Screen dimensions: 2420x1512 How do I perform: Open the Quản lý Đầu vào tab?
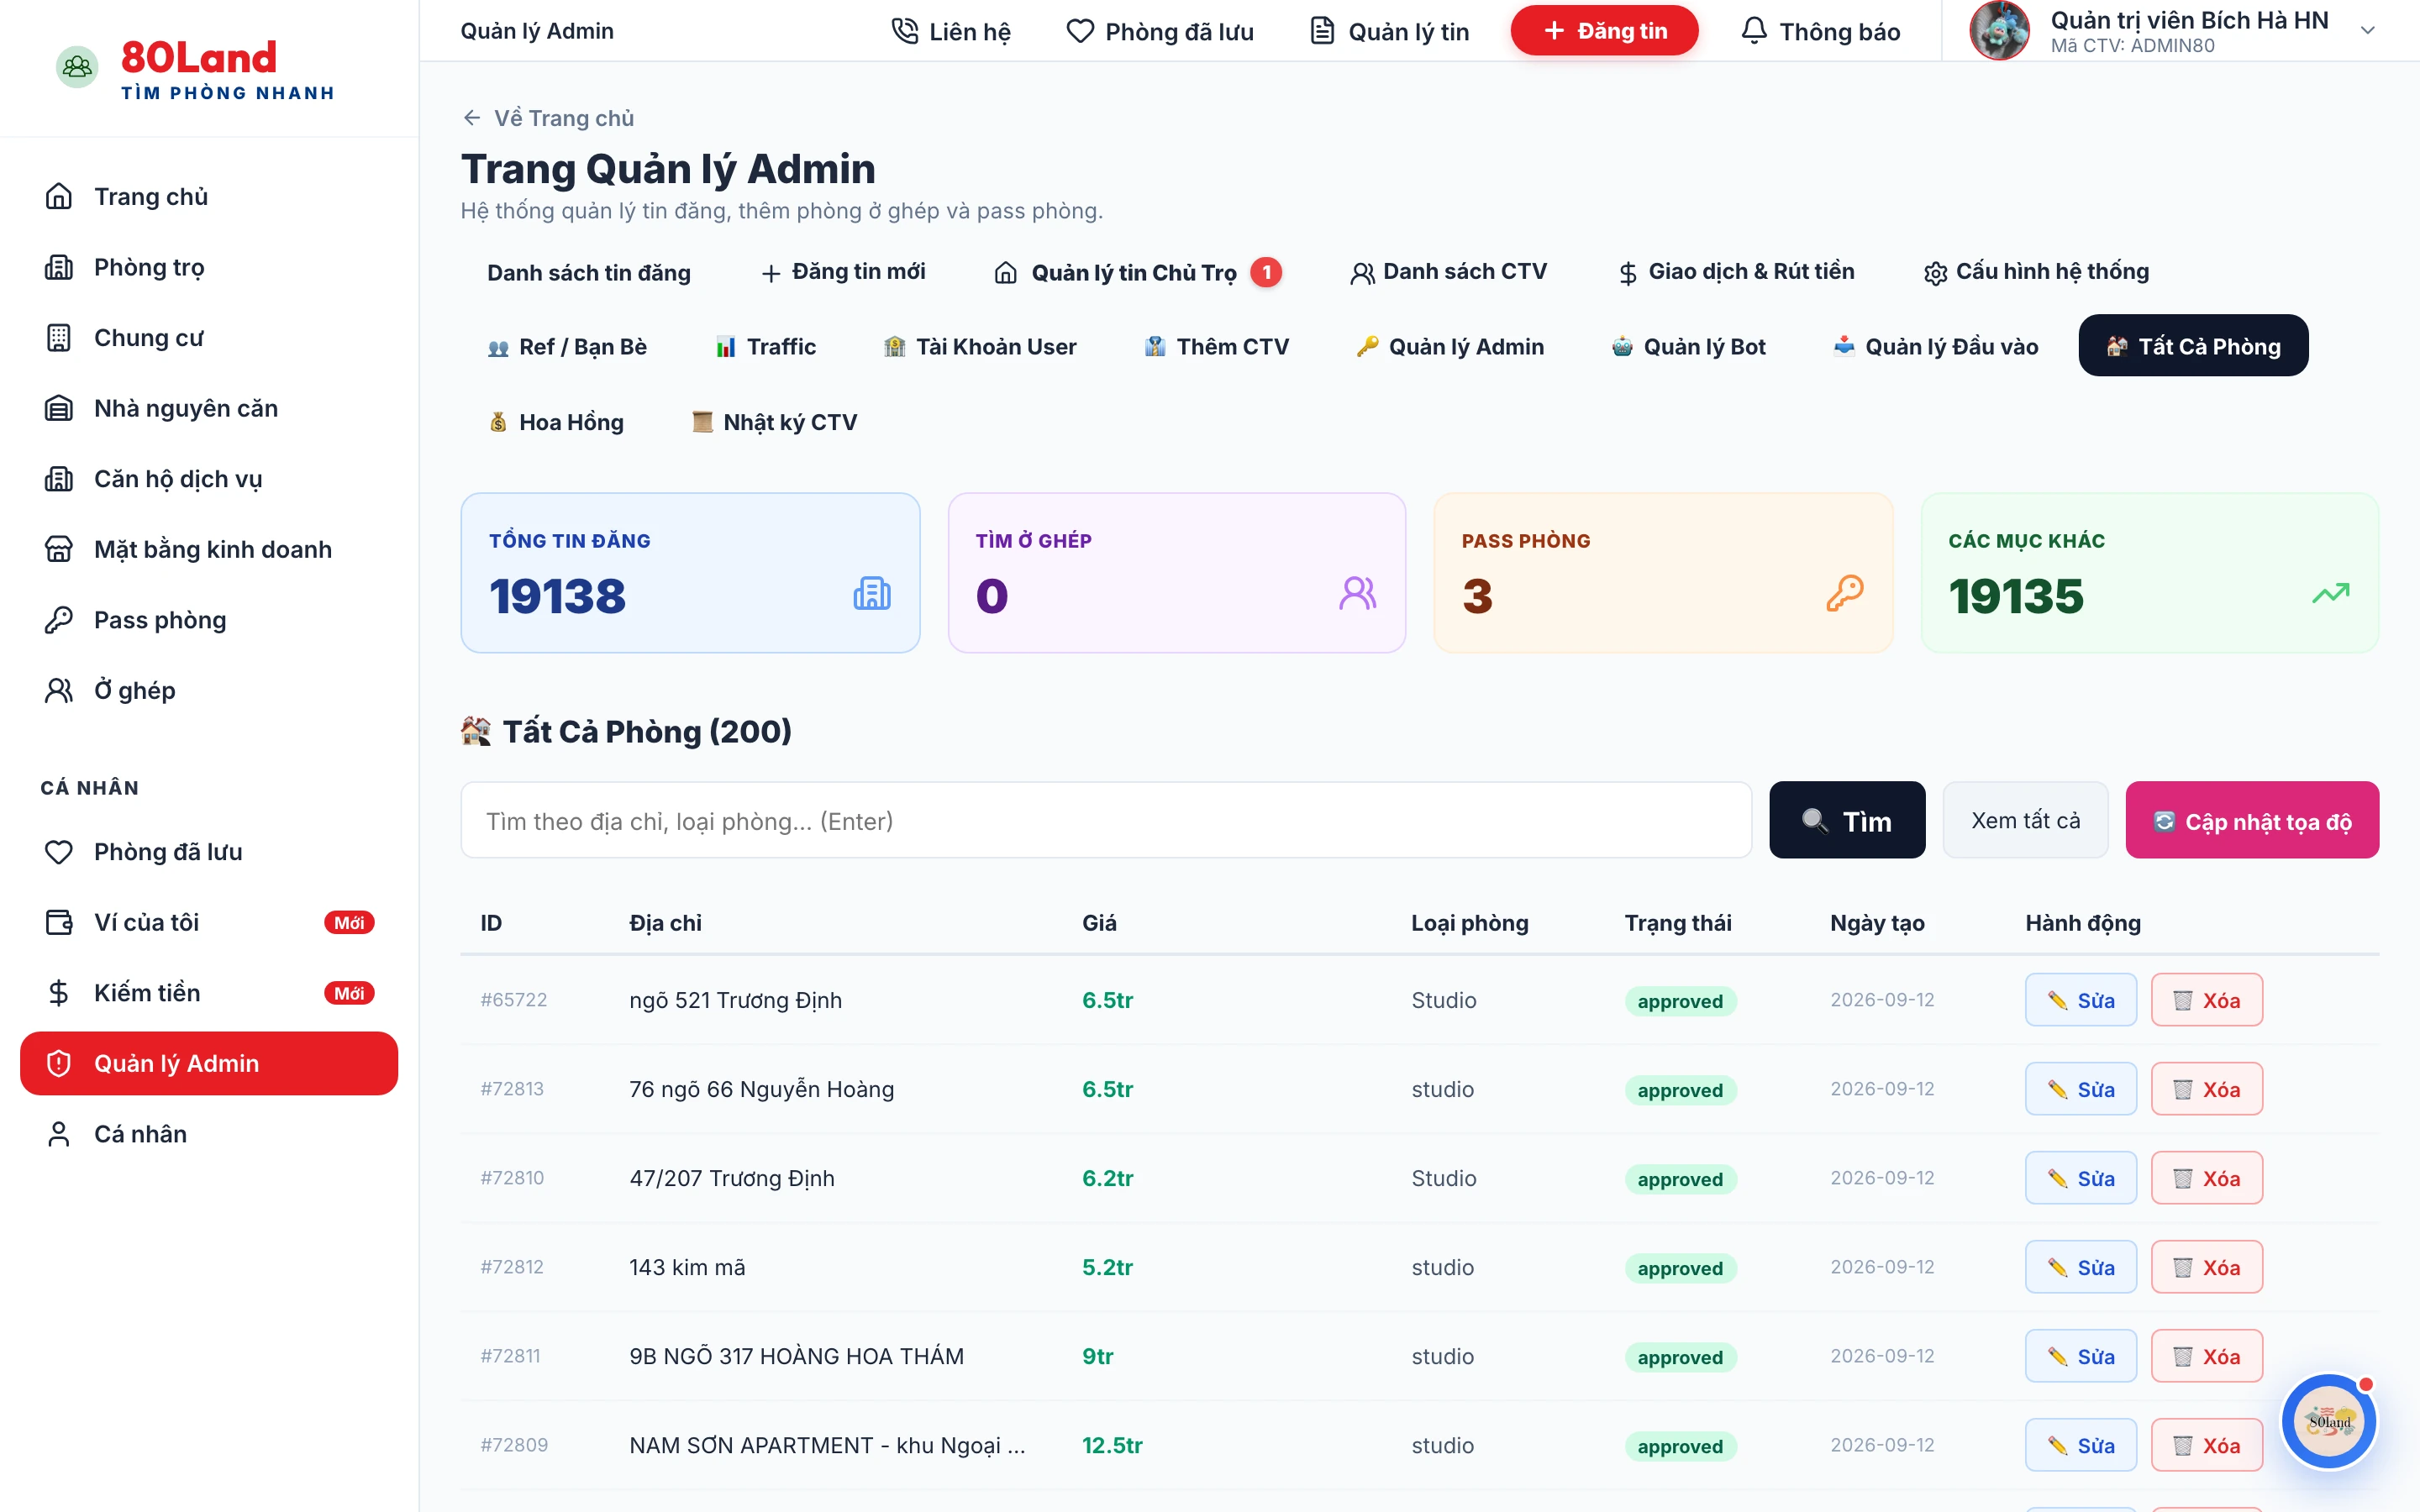tap(1935, 346)
